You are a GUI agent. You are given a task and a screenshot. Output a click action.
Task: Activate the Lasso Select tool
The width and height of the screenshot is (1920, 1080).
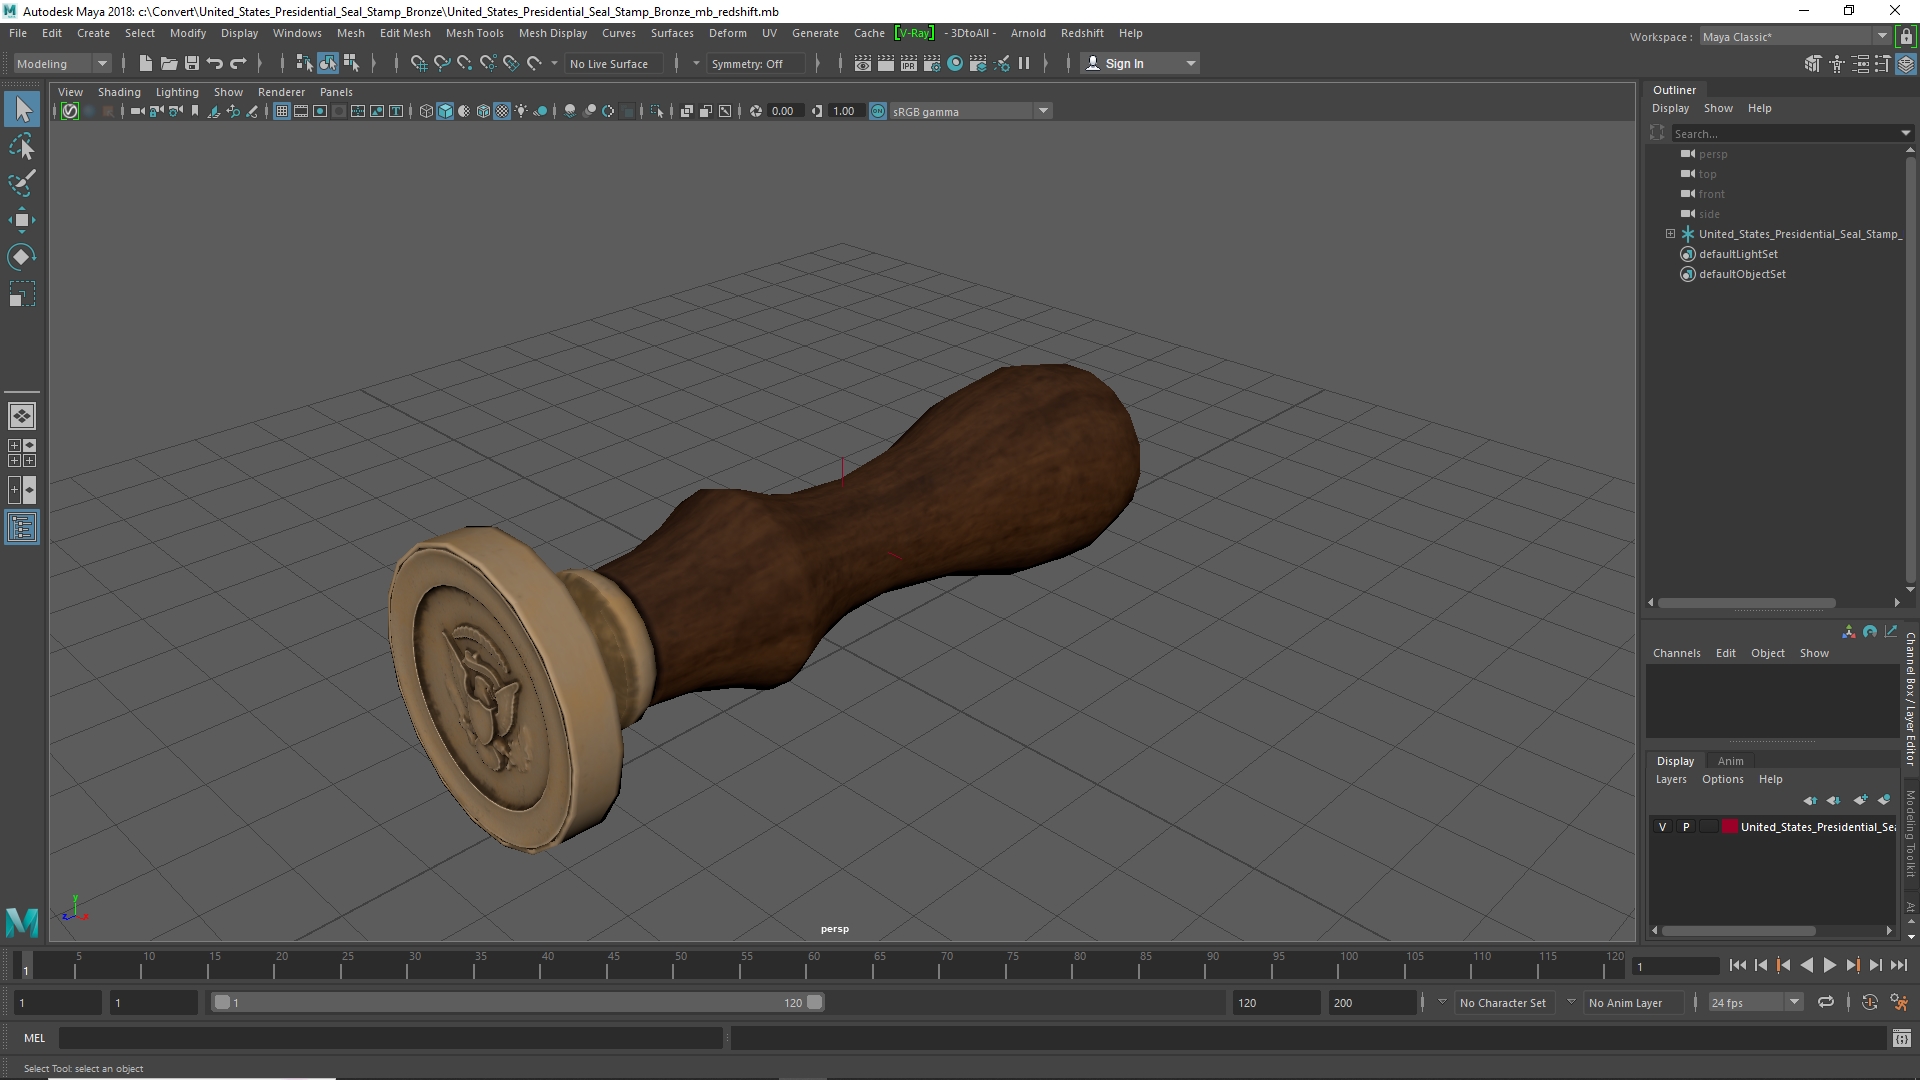[x=22, y=147]
